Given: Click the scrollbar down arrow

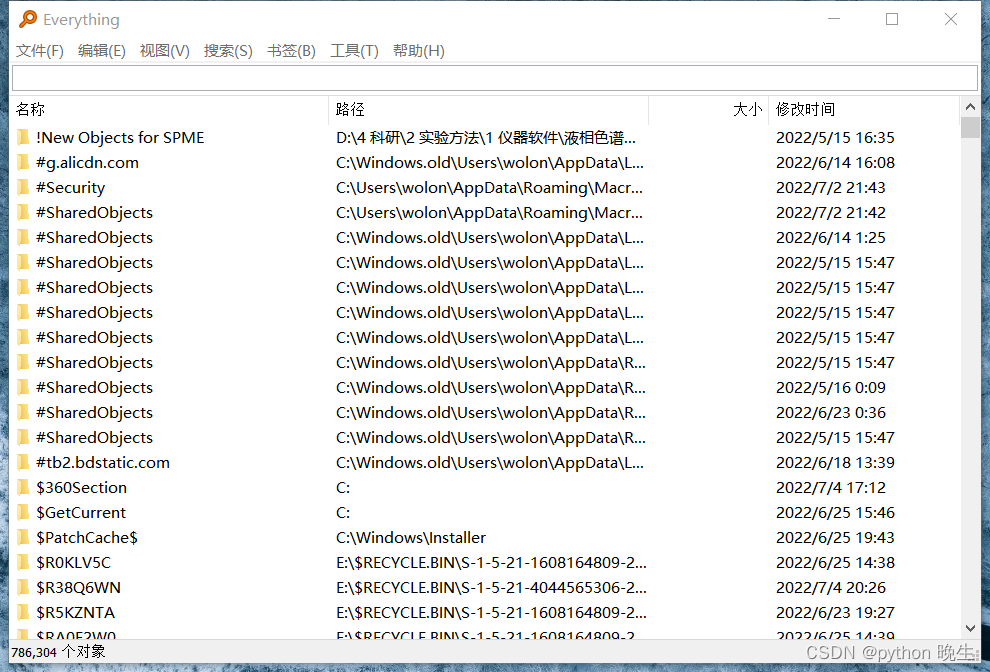Looking at the screenshot, I should coord(970,628).
